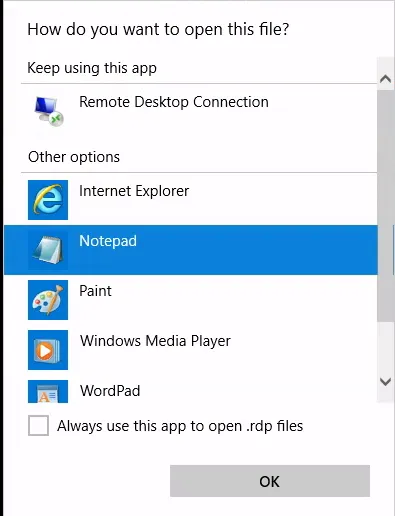Select the "Windows Media Player" text label
Image resolution: width=395 pixels, height=516 pixels.
(x=155, y=341)
